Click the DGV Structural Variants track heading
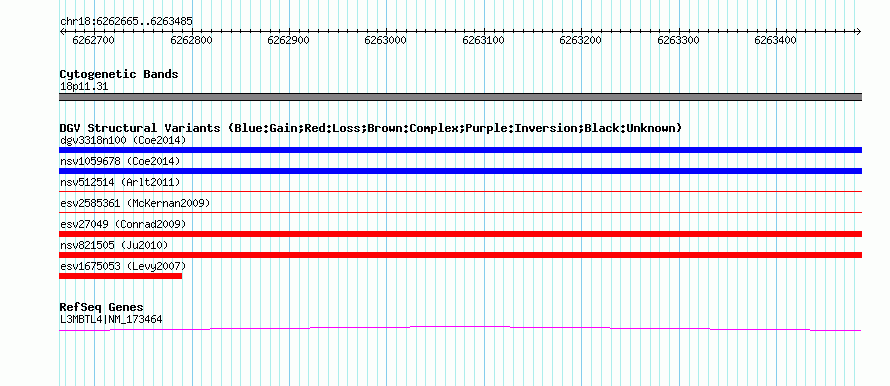Viewport: 890px width, 386px height. click(x=371, y=128)
